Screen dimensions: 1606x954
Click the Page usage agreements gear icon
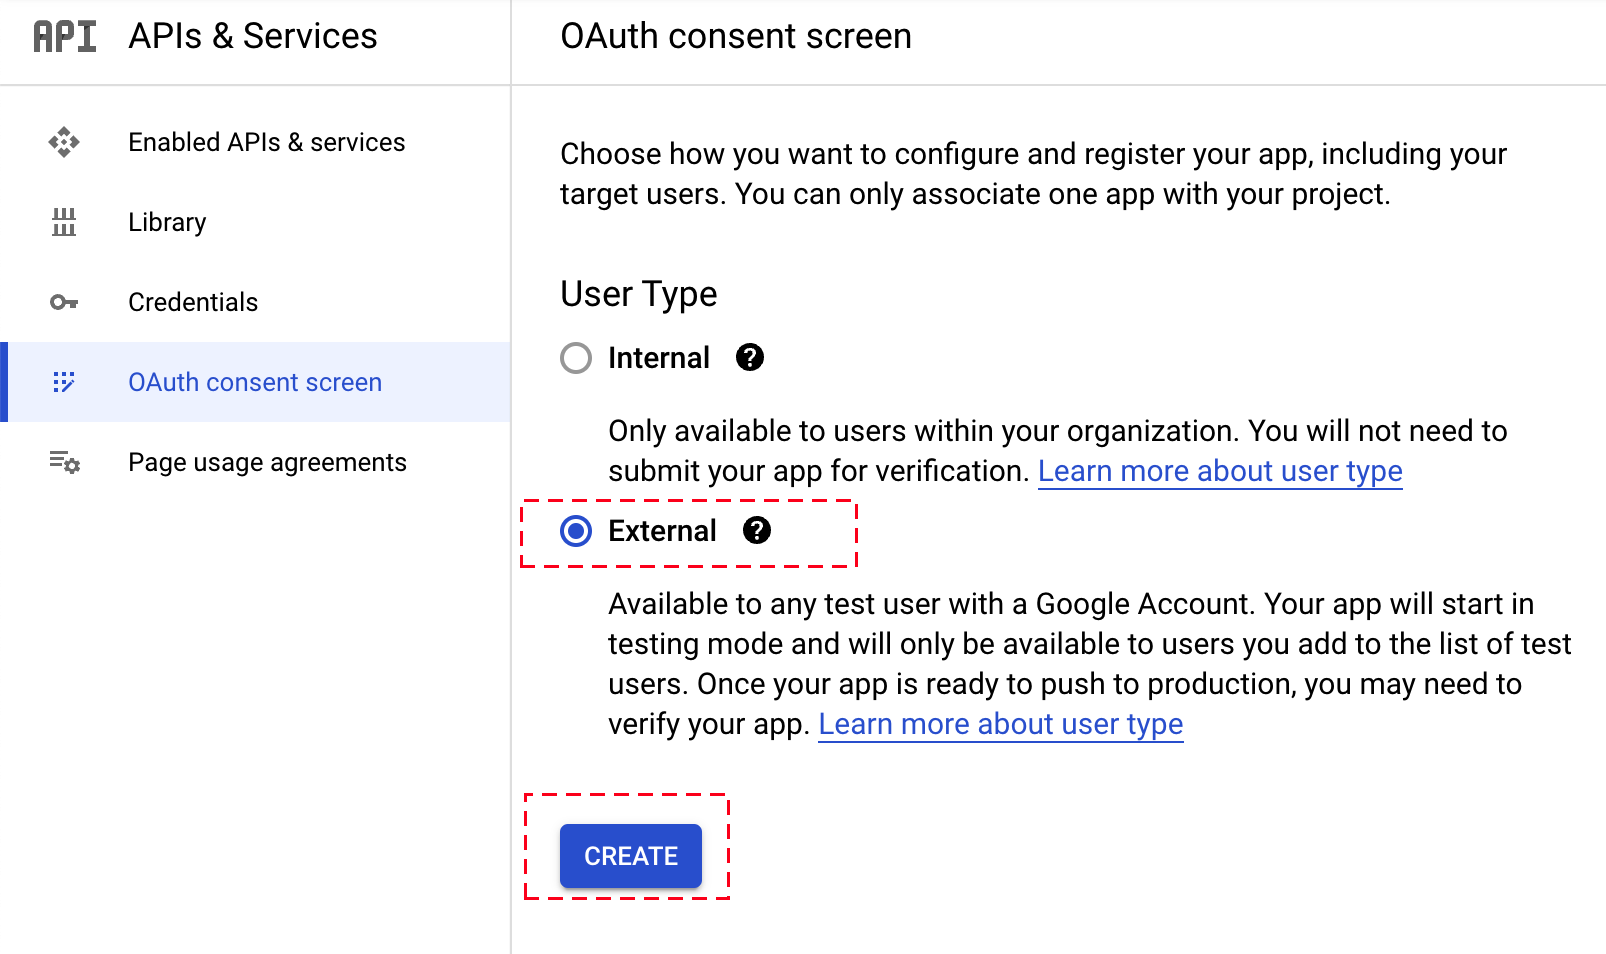(65, 462)
